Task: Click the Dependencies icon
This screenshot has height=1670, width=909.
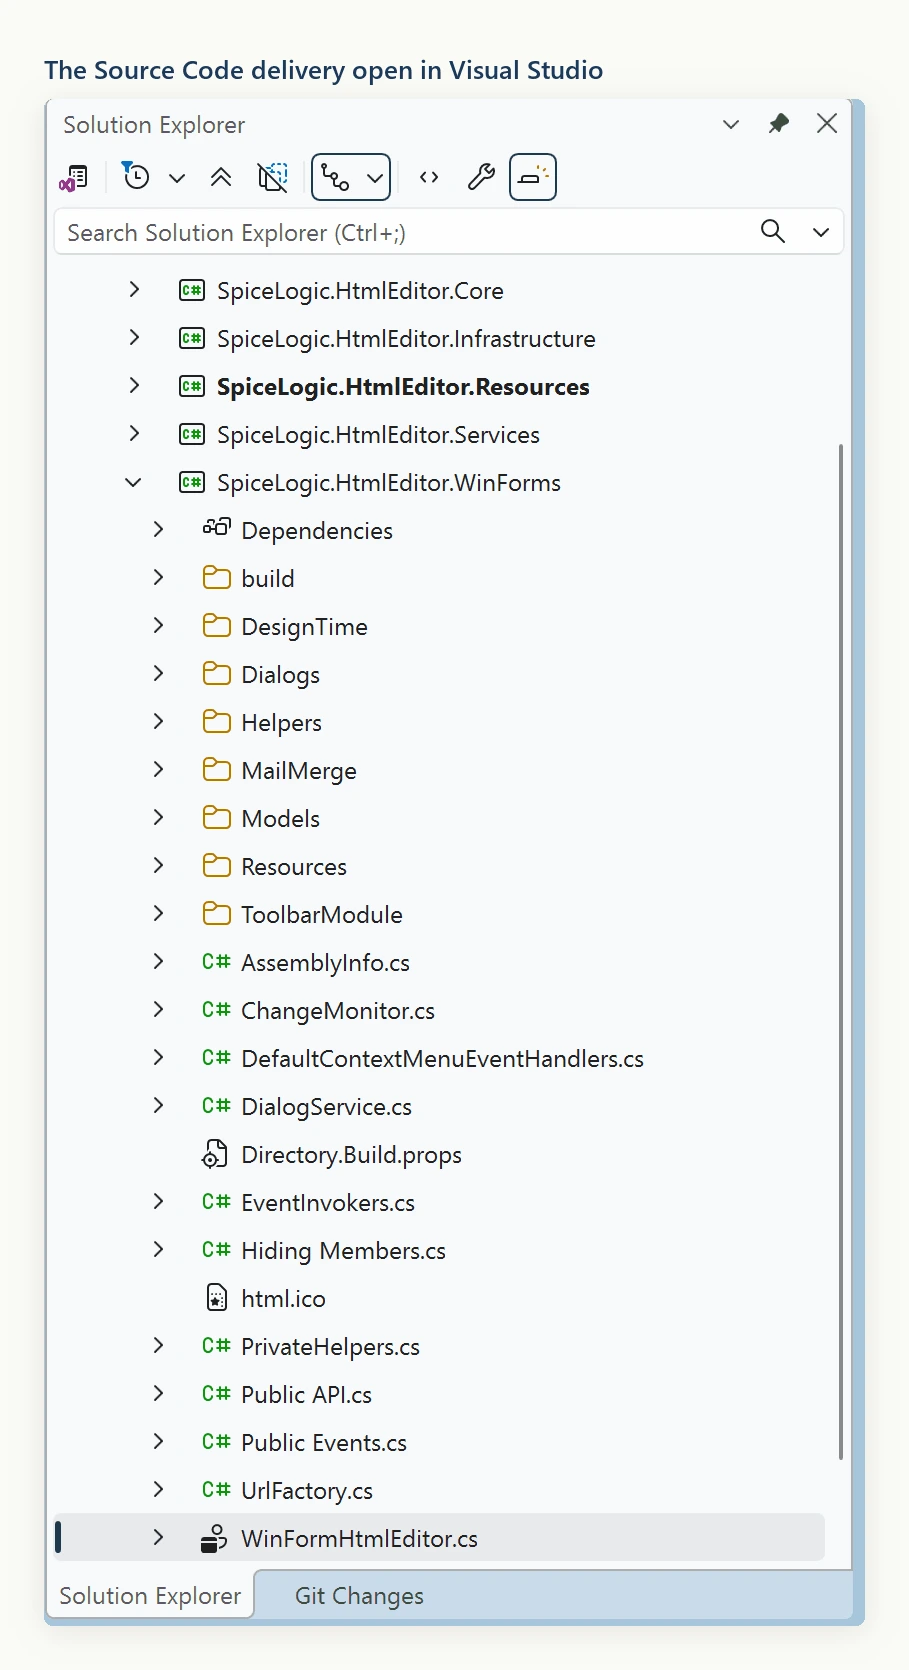Action: [217, 527]
